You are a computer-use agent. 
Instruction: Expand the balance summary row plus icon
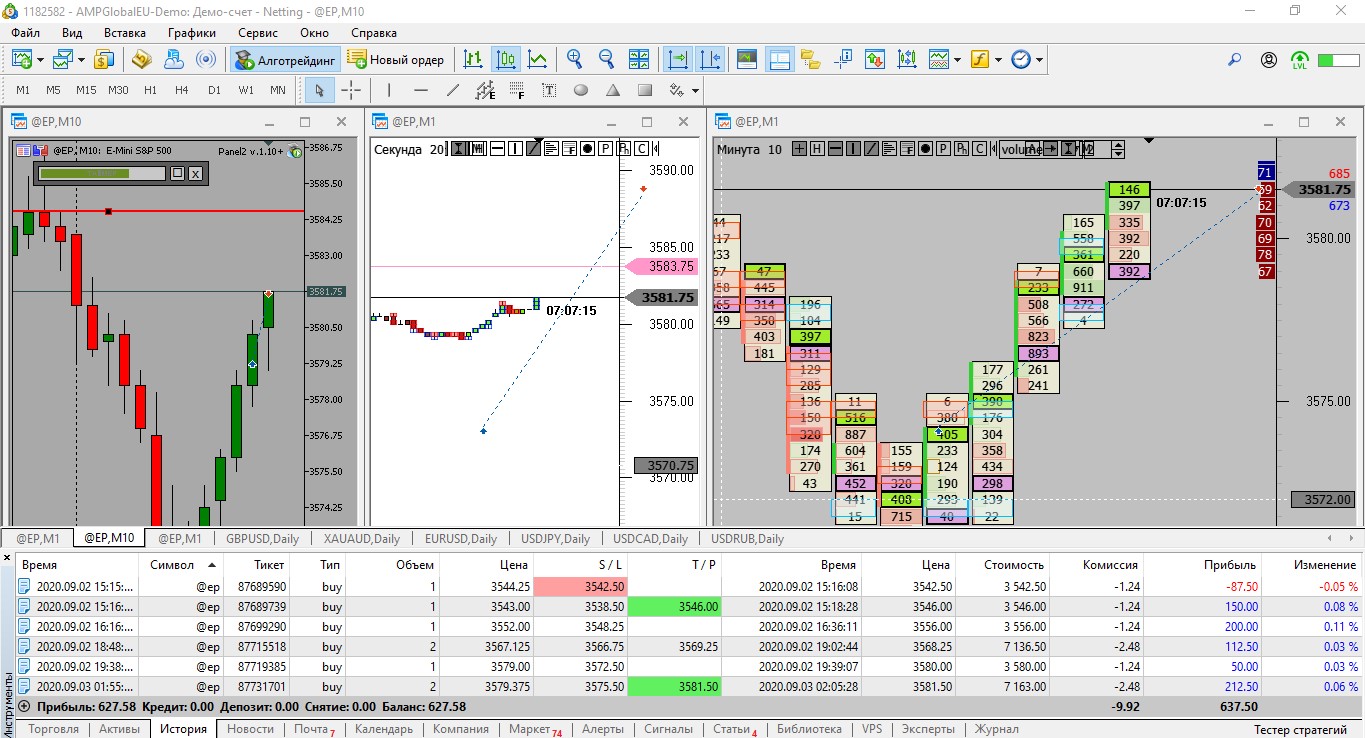point(25,707)
